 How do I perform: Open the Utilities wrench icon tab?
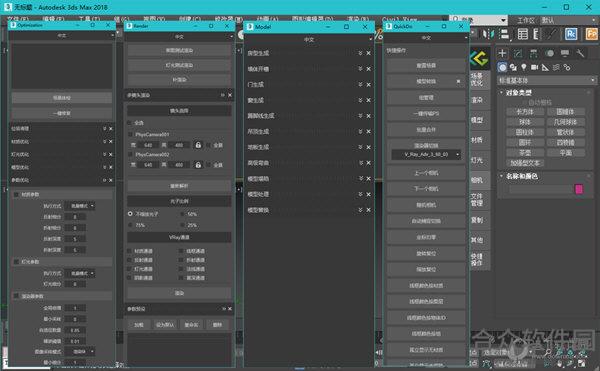coord(580,53)
